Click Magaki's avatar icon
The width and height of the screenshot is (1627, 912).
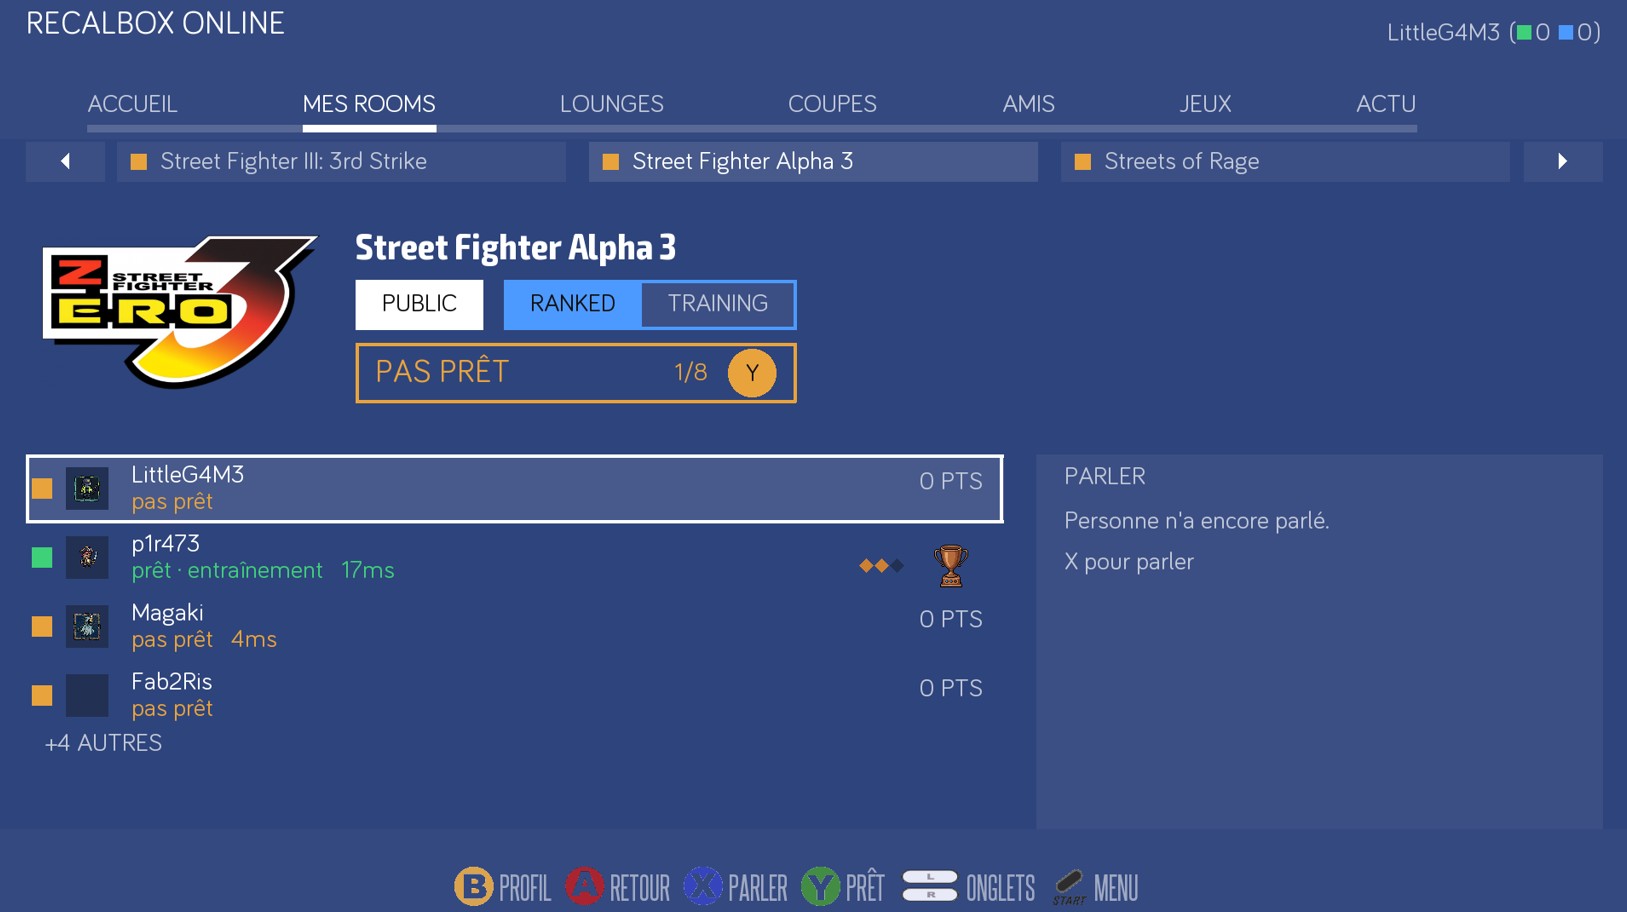[87, 626]
